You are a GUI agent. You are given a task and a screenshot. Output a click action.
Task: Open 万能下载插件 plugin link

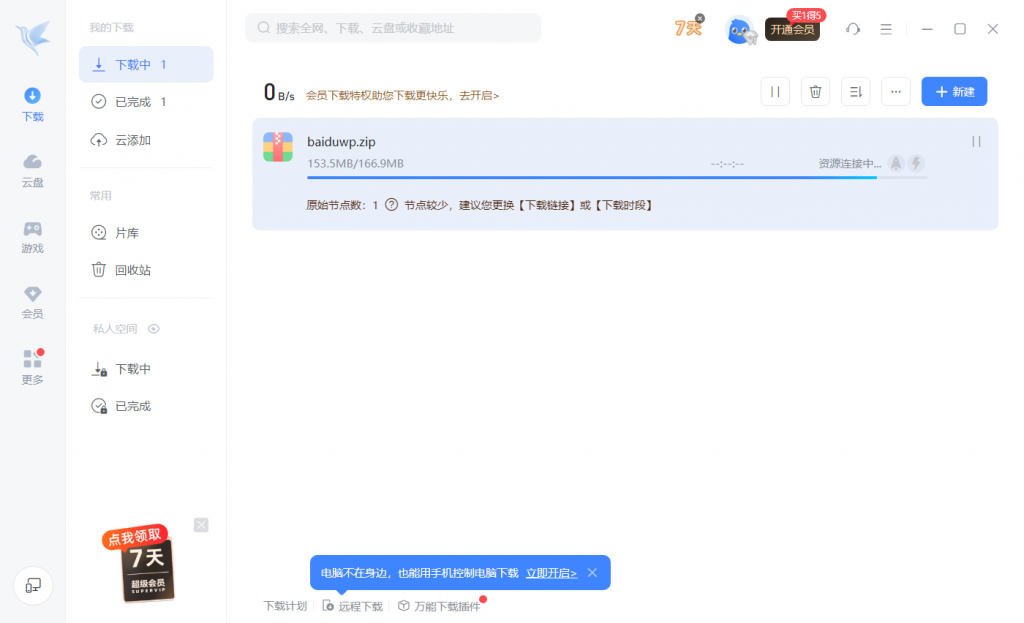tap(440, 606)
